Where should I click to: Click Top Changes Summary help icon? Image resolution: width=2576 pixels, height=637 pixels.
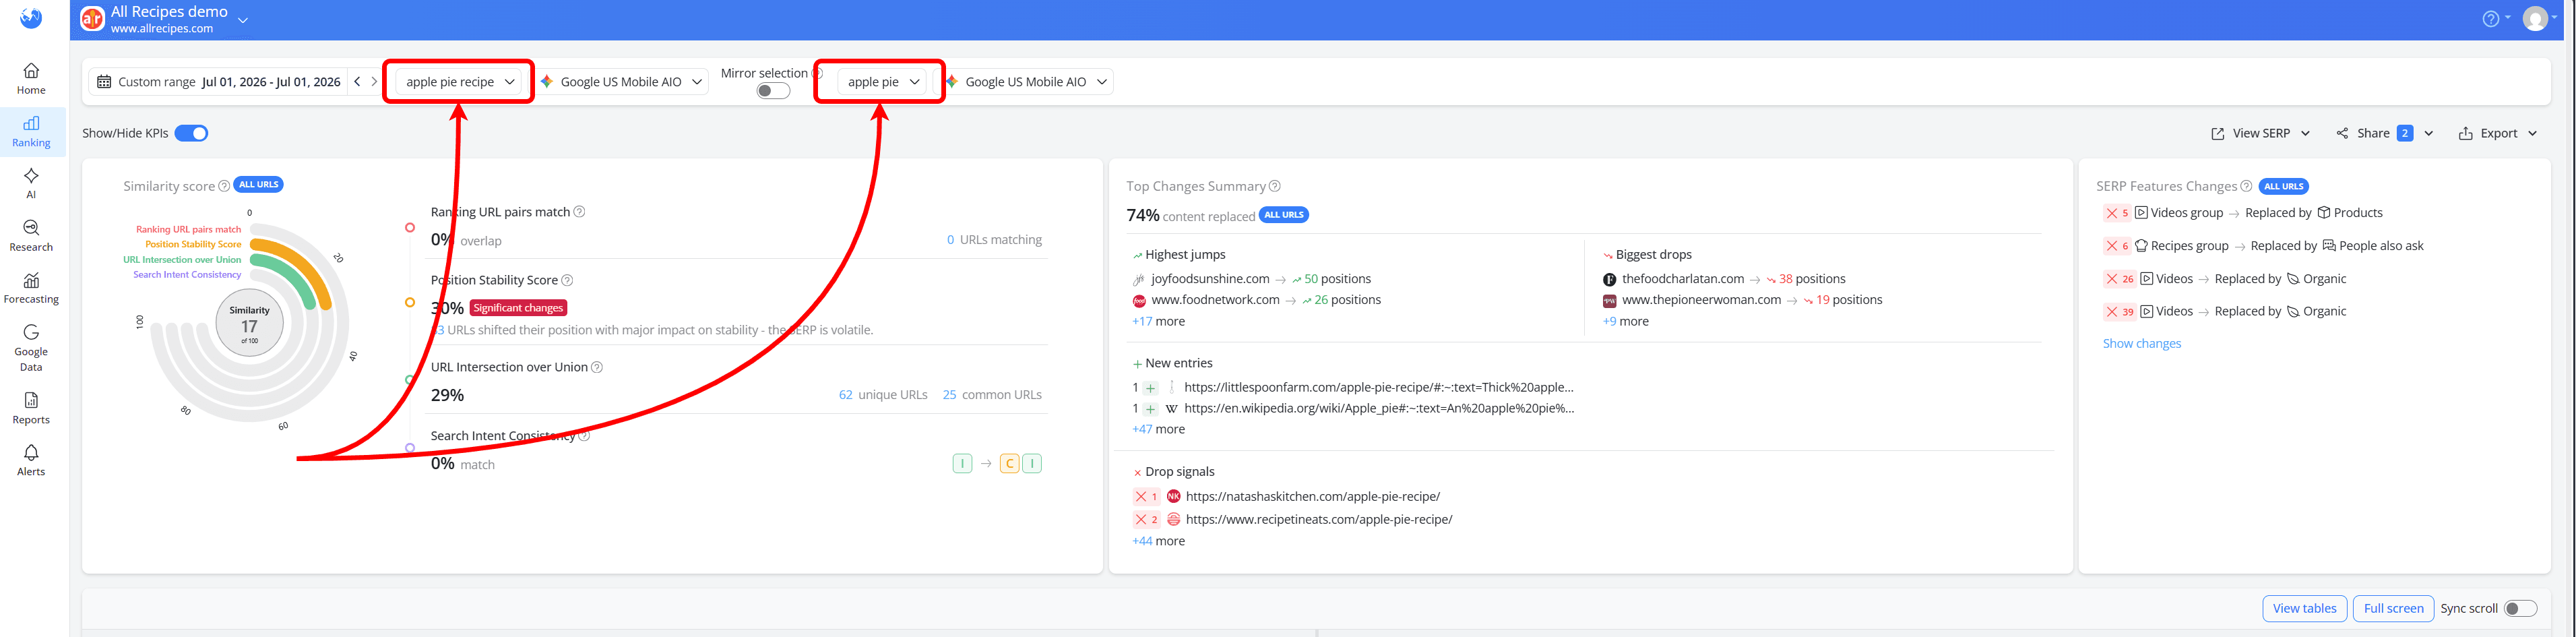point(1274,186)
